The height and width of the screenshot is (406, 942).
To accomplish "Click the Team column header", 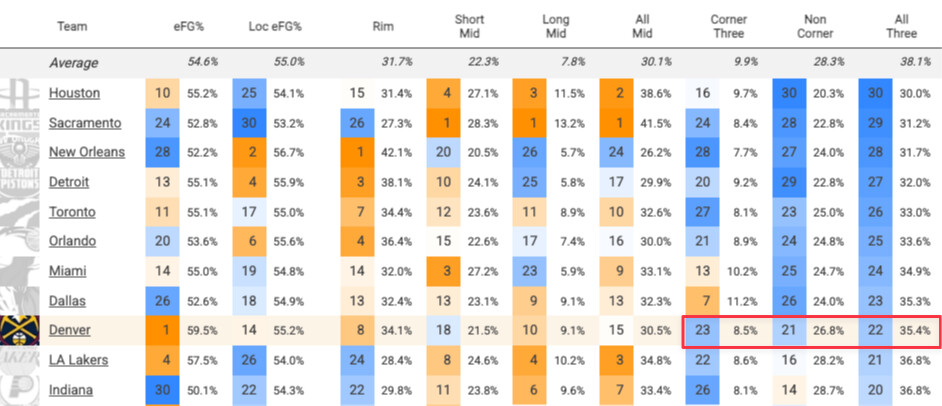I will click(x=72, y=26).
